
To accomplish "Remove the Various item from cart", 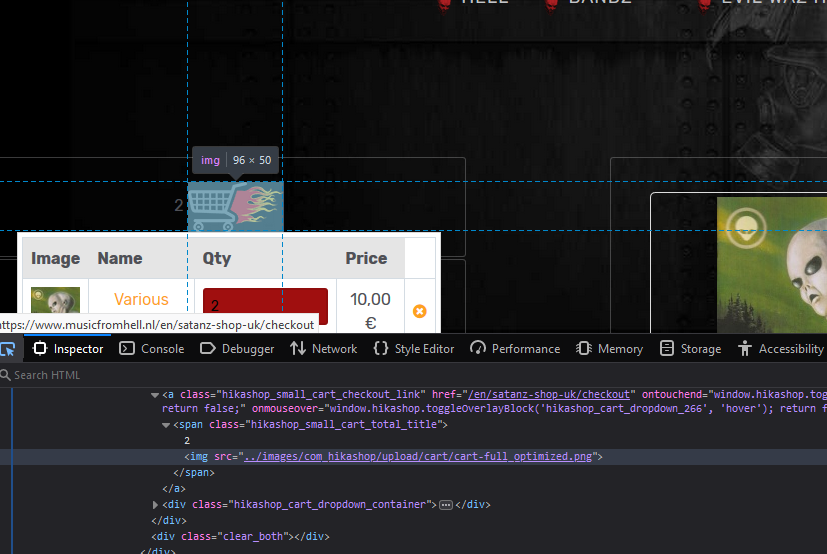I will (x=420, y=311).
